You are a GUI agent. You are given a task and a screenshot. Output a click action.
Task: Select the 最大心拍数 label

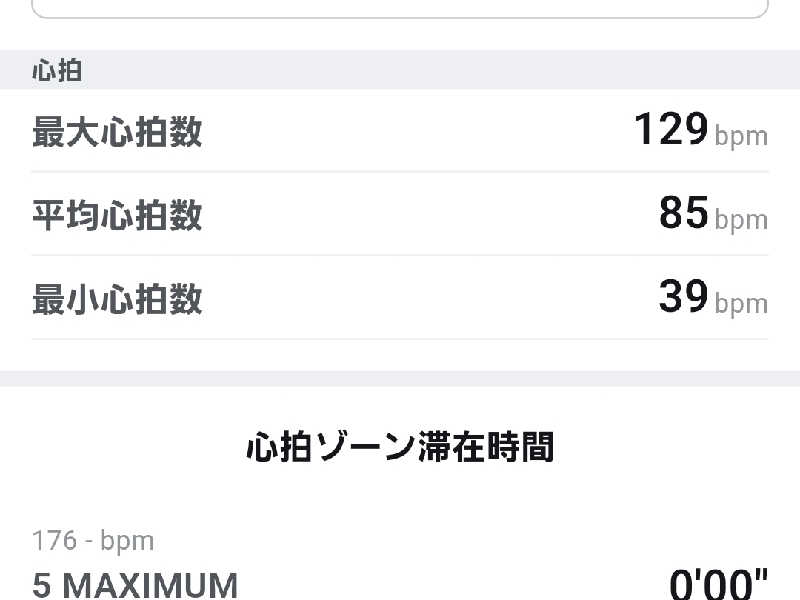117,132
